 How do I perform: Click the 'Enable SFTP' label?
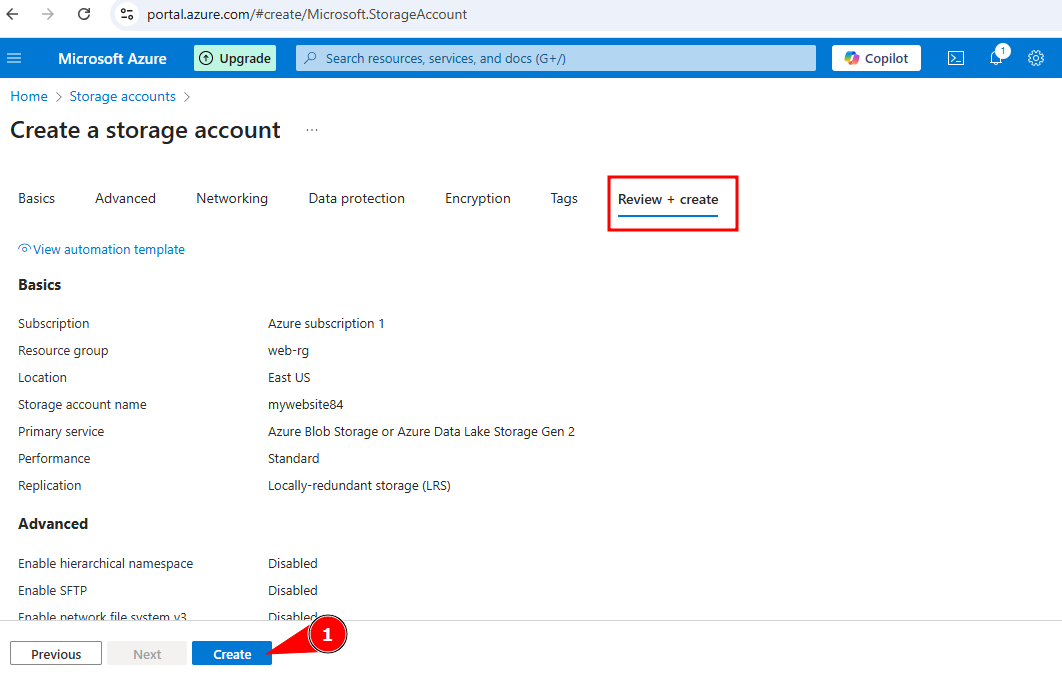point(53,591)
